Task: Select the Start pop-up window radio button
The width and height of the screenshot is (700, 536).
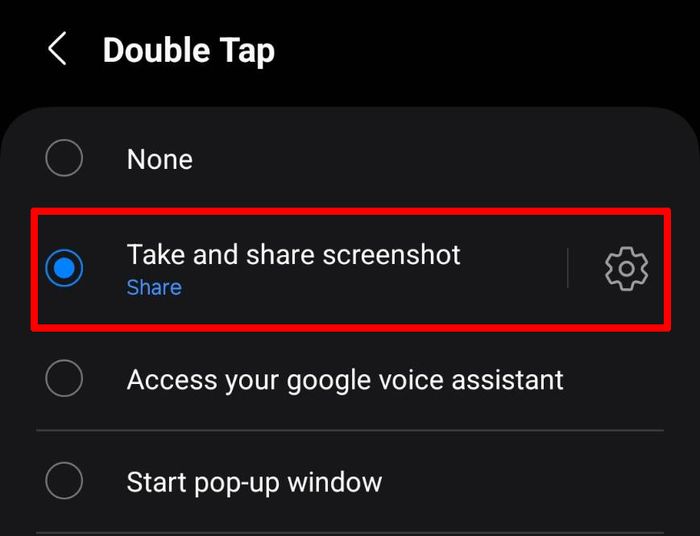Action: tap(64, 481)
